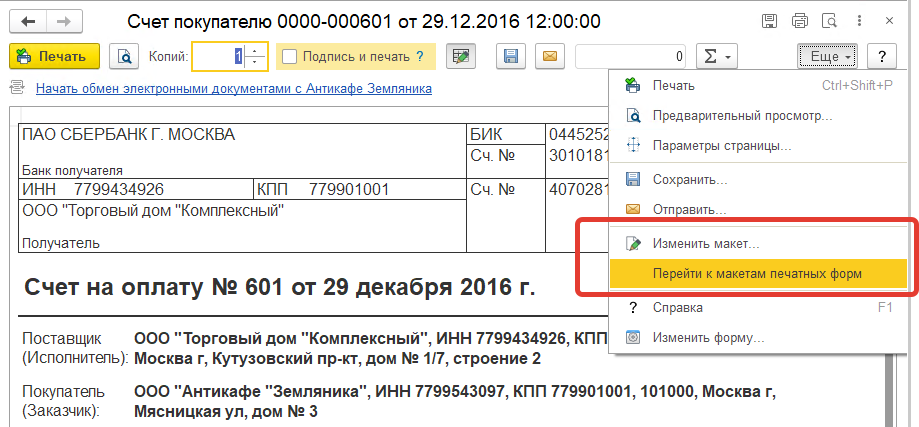
Task: Select Справка menu item
Action: point(758,308)
